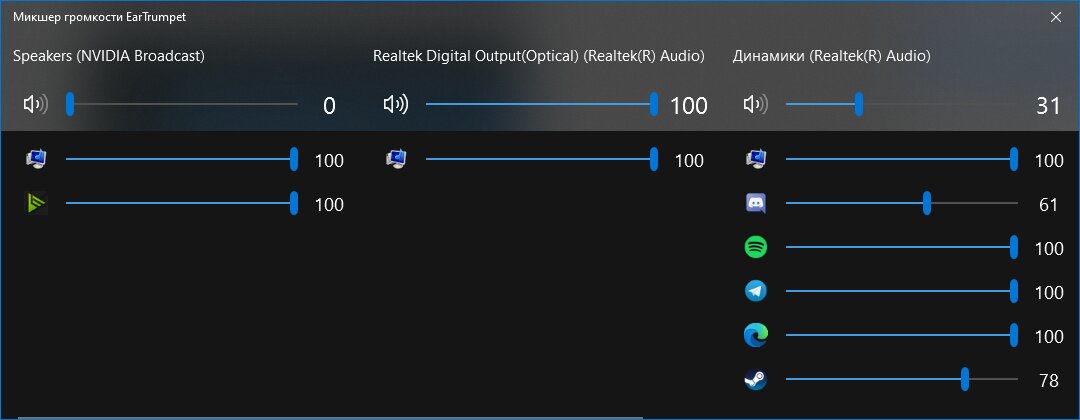
Task: Click the NVIDIA Broadcast green app icon
Action: [37, 203]
